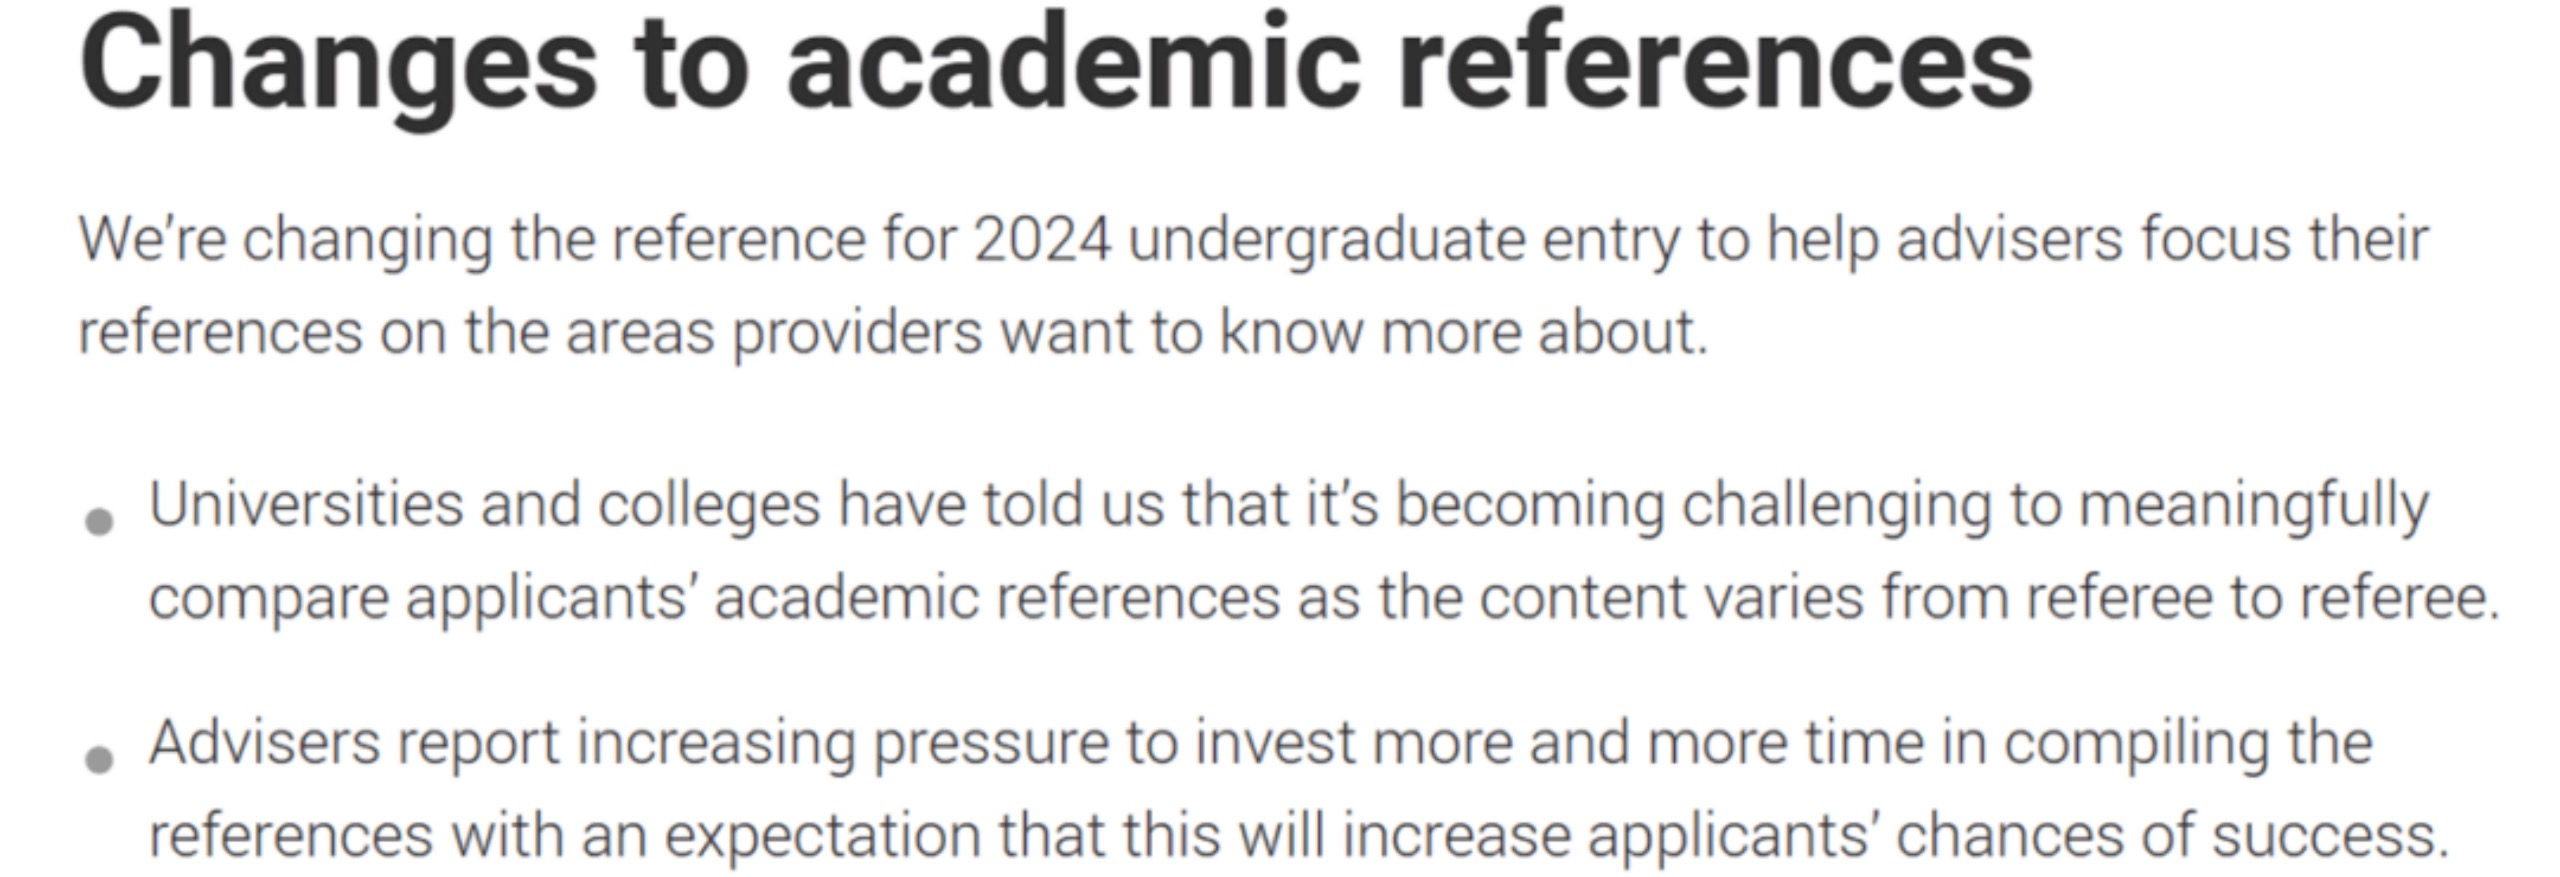This screenshot has width=2560, height=877.
Task: Click the word 'colleges' in first bullet
Action: point(709,504)
